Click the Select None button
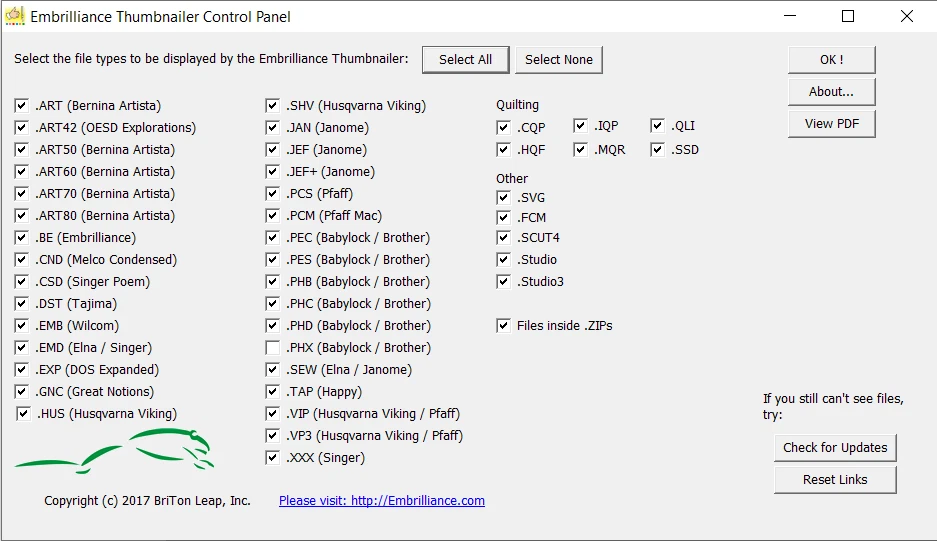Image resolution: width=937 pixels, height=541 pixels. point(559,60)
